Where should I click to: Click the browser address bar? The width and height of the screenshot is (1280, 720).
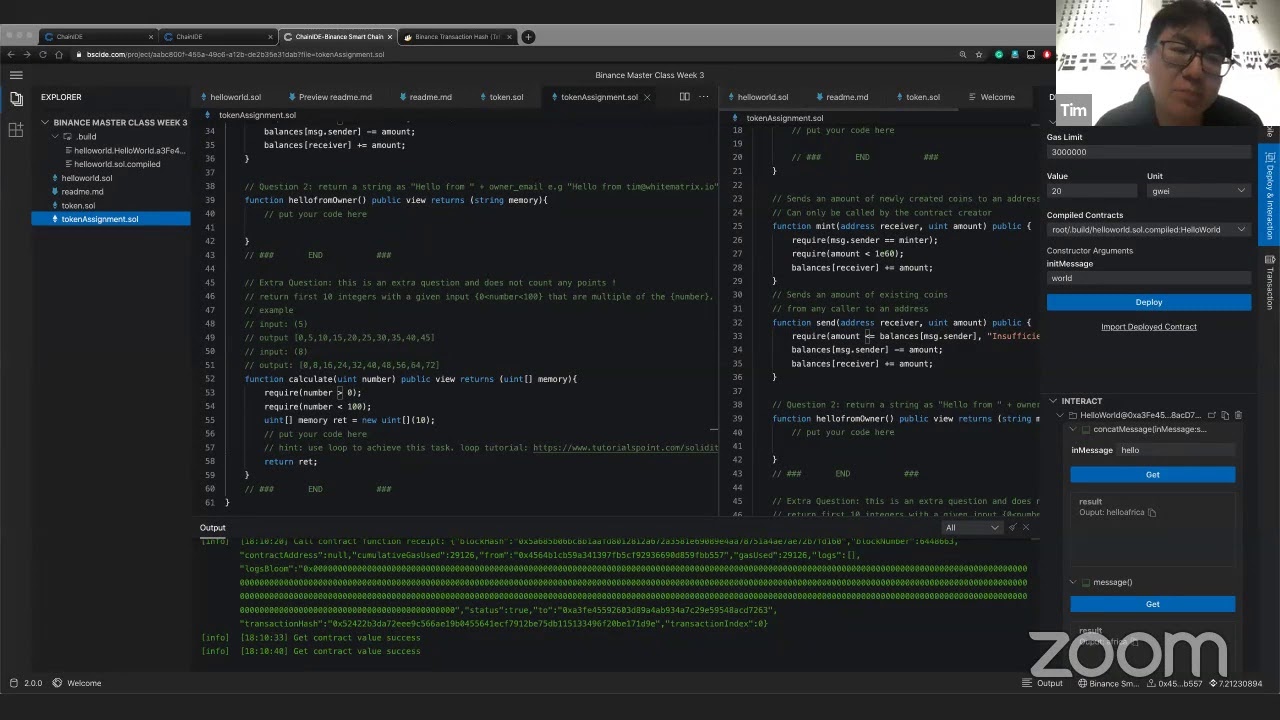pos(520,54)
